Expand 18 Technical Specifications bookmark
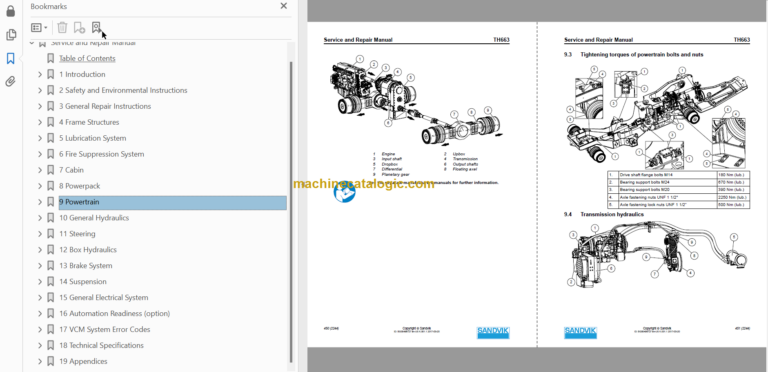768x372 pixels. (x=40, y=346)
